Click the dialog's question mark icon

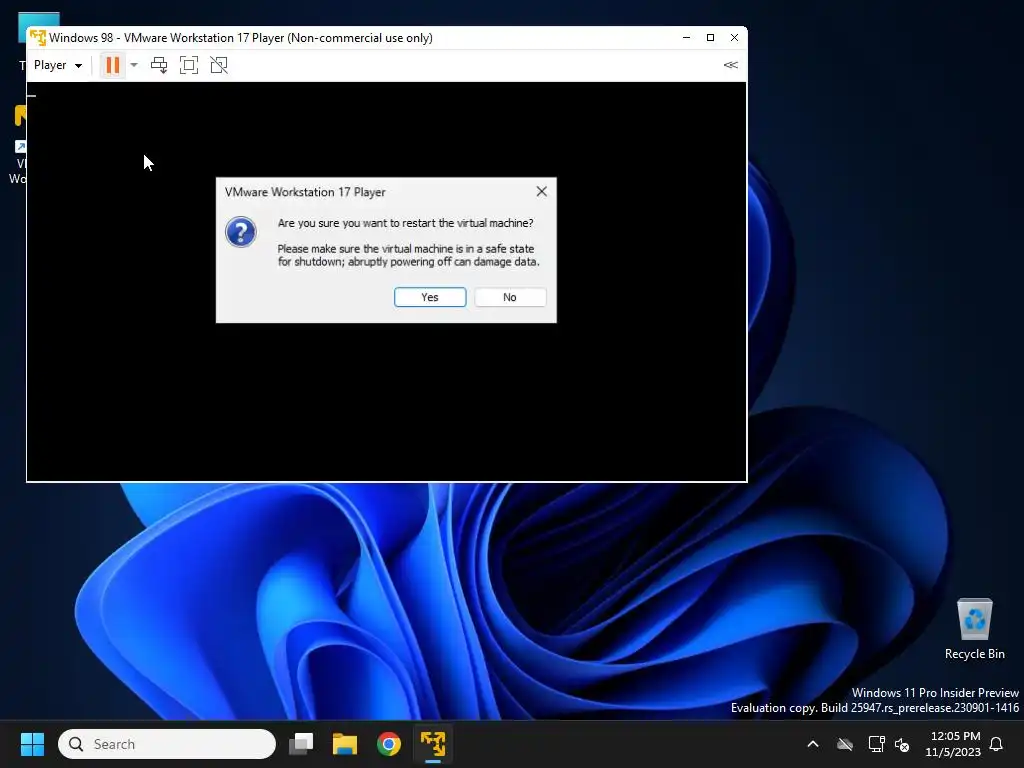pos(240,232)
